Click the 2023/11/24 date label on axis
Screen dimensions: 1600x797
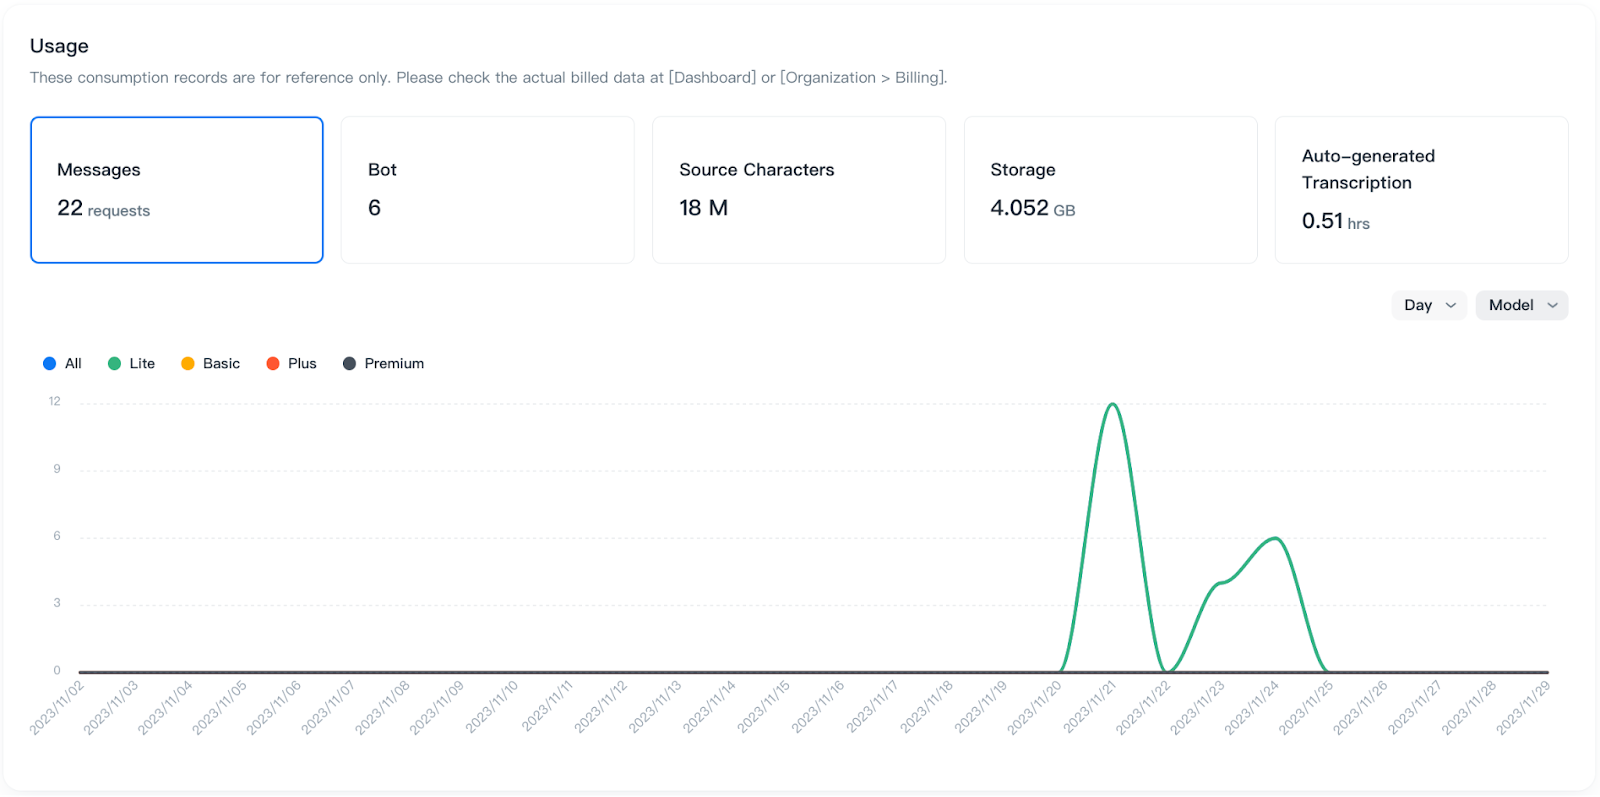click(1253, 707)
